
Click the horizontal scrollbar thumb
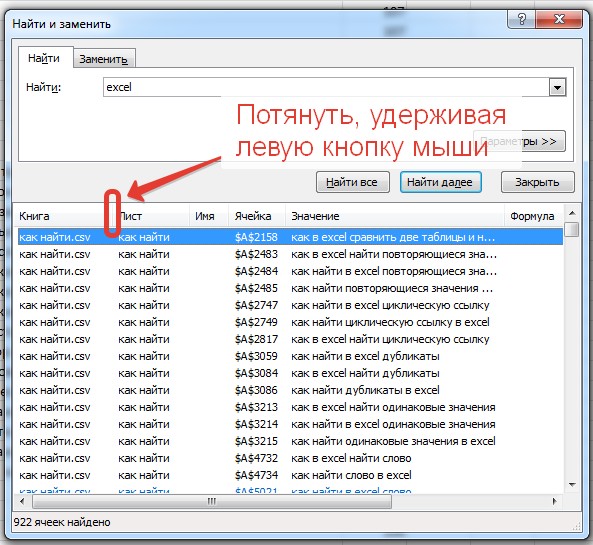[x=212, y=502]
